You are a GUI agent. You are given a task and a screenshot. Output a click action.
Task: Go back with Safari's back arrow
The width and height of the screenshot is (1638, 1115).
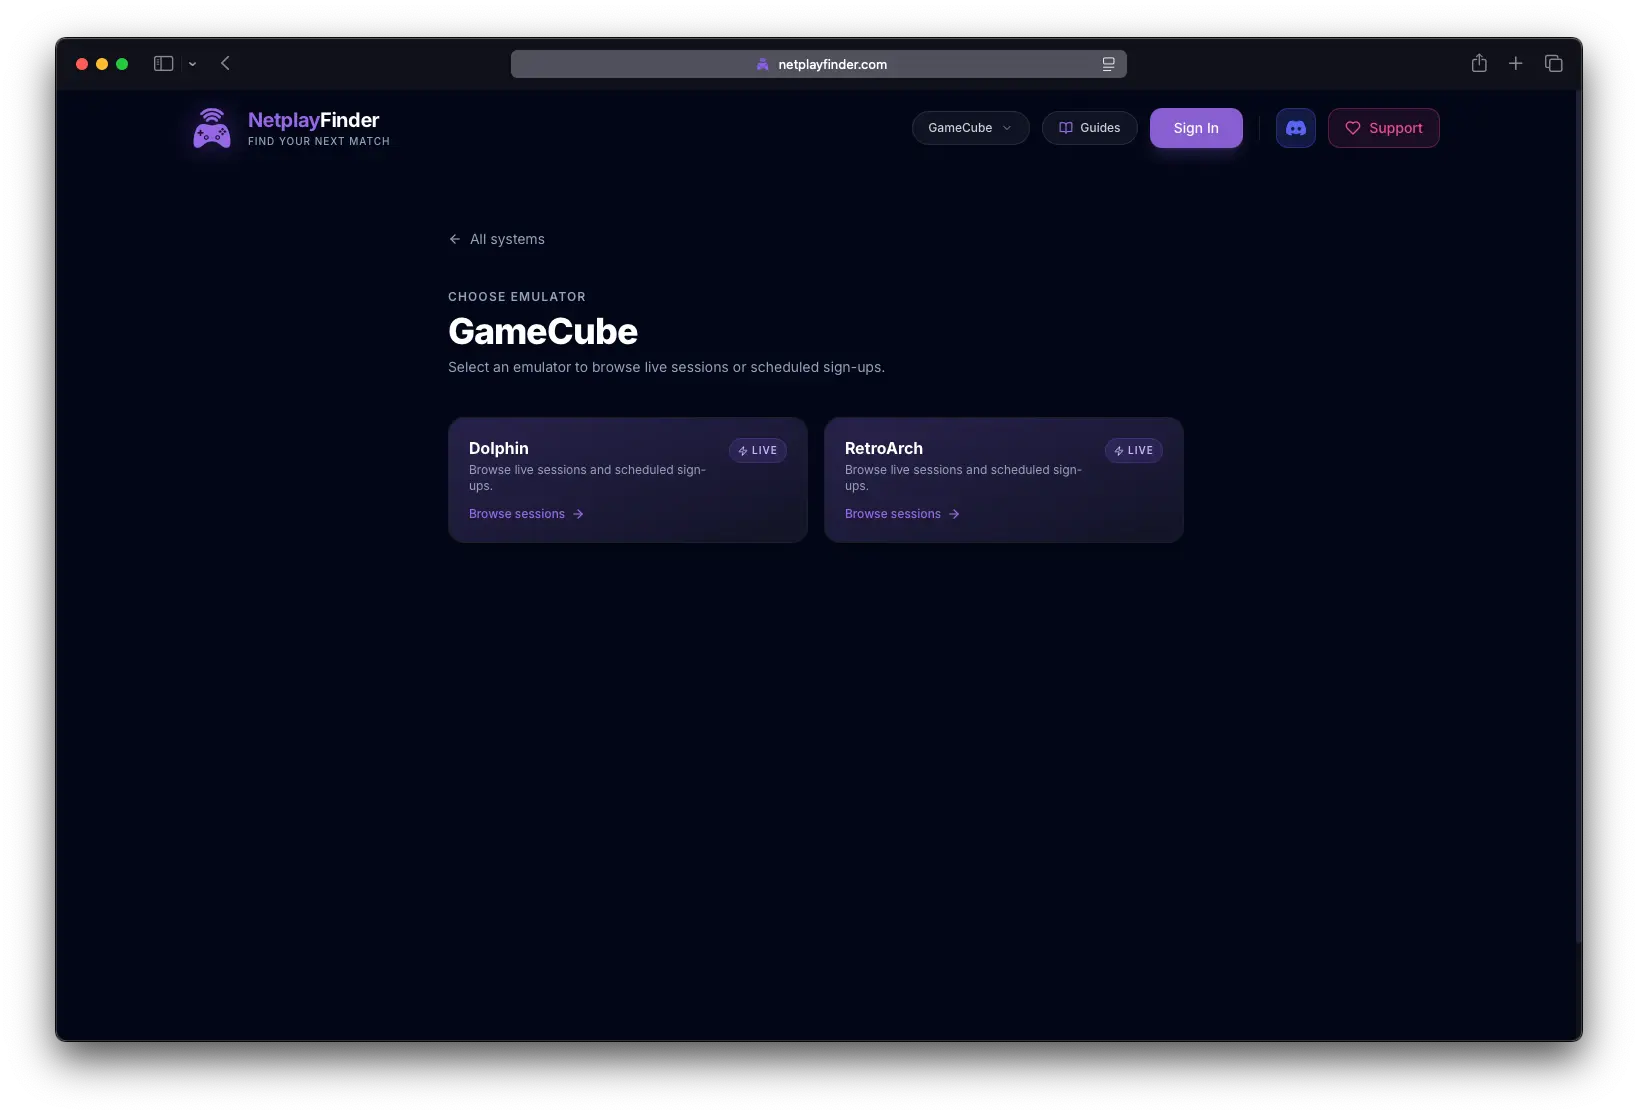pyautogui.click(x=225, y=64)
